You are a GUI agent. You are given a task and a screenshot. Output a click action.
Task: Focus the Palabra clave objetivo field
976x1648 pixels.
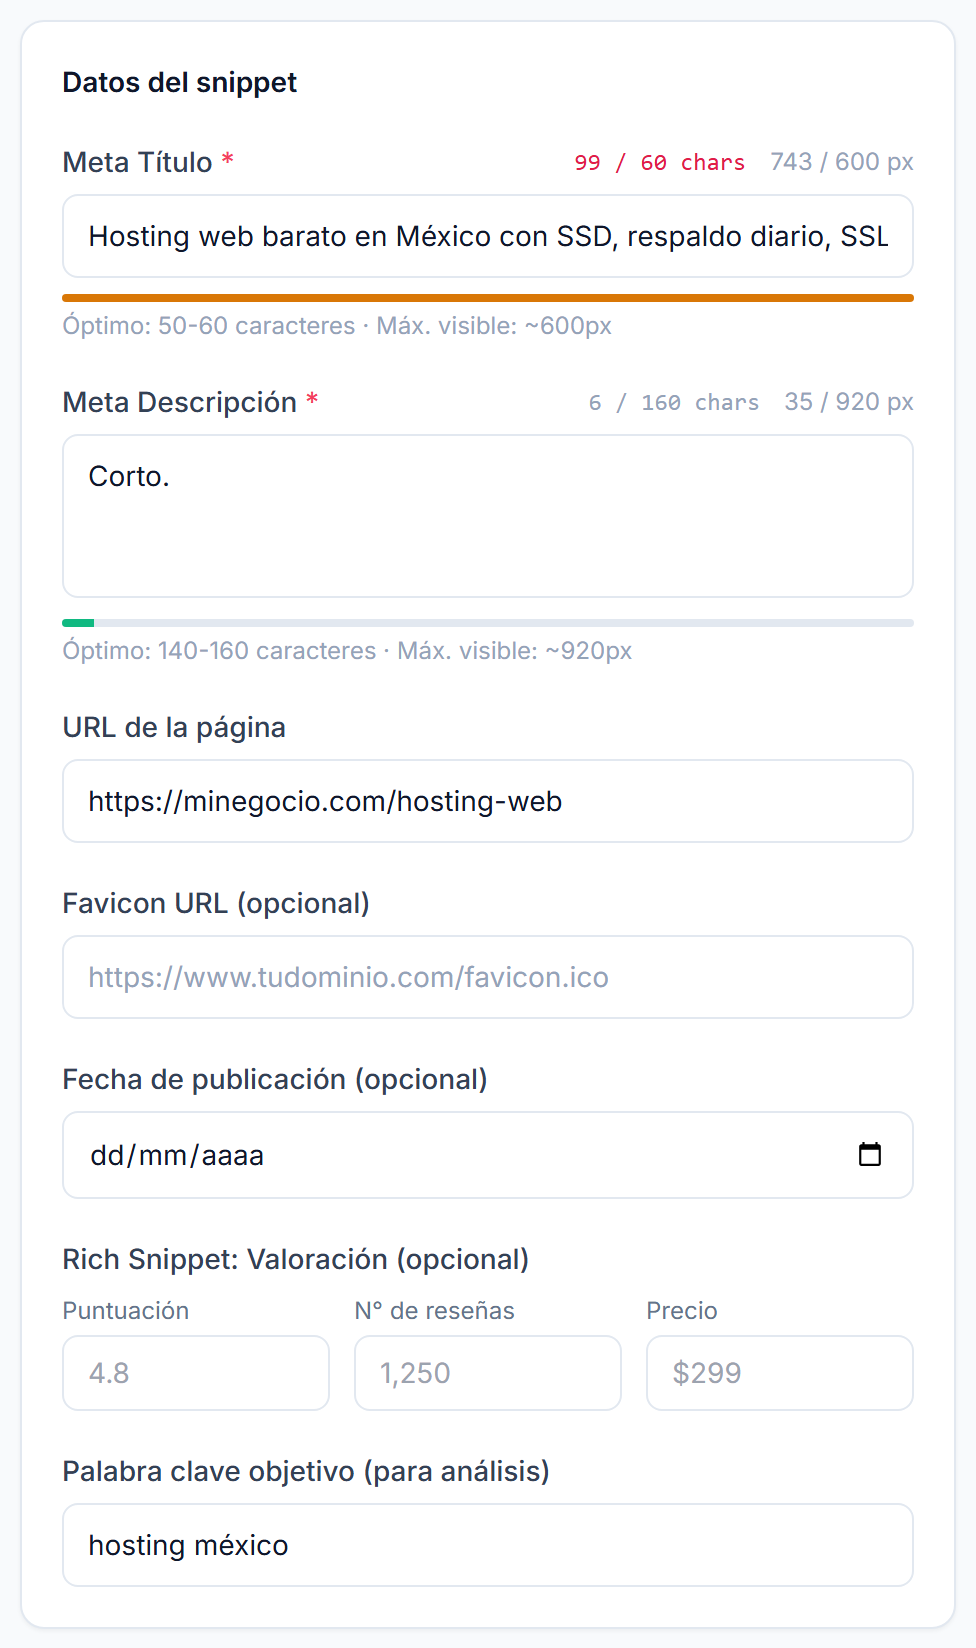click(488, 1545)
